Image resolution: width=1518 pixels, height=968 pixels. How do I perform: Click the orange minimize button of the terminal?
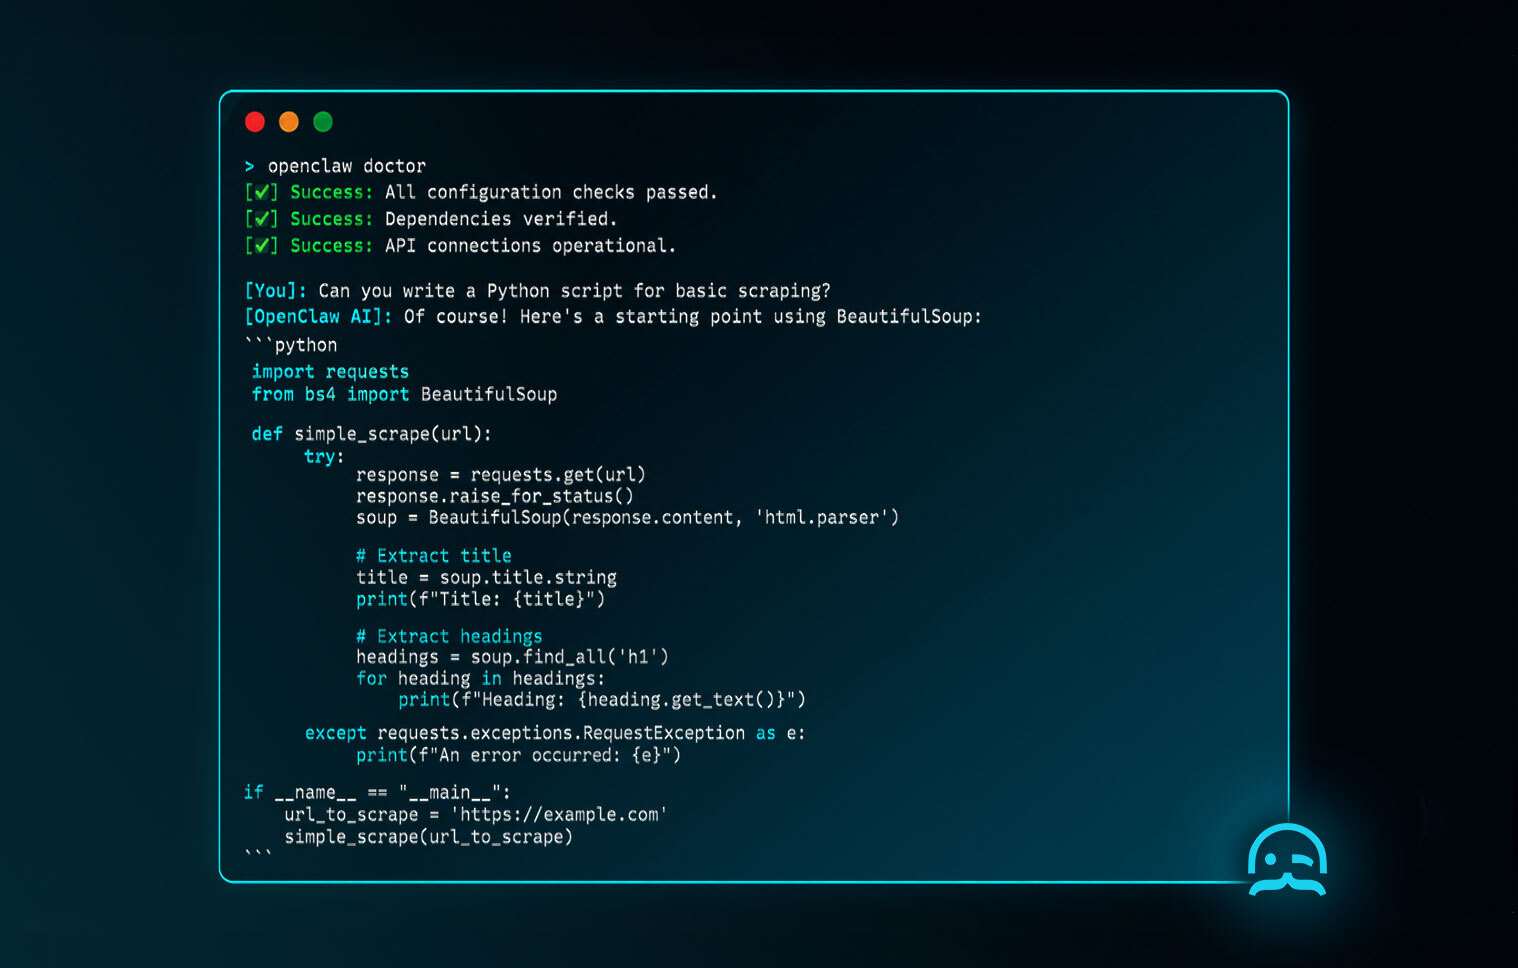coord(289,122)
